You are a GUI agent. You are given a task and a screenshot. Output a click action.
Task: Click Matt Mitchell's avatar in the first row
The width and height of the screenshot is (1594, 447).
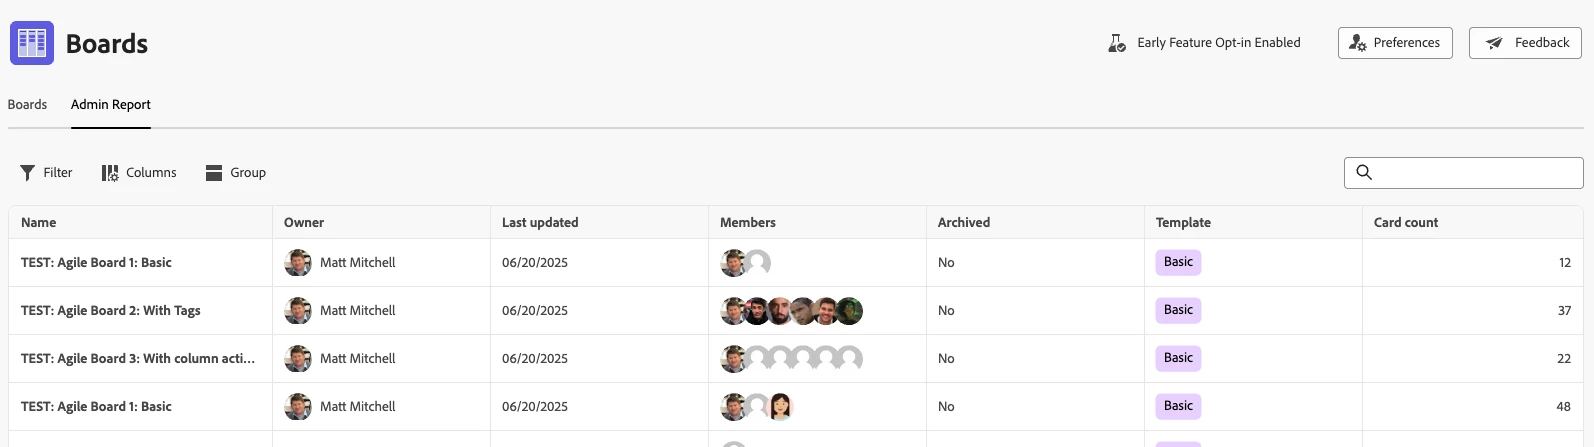[298, 263]
